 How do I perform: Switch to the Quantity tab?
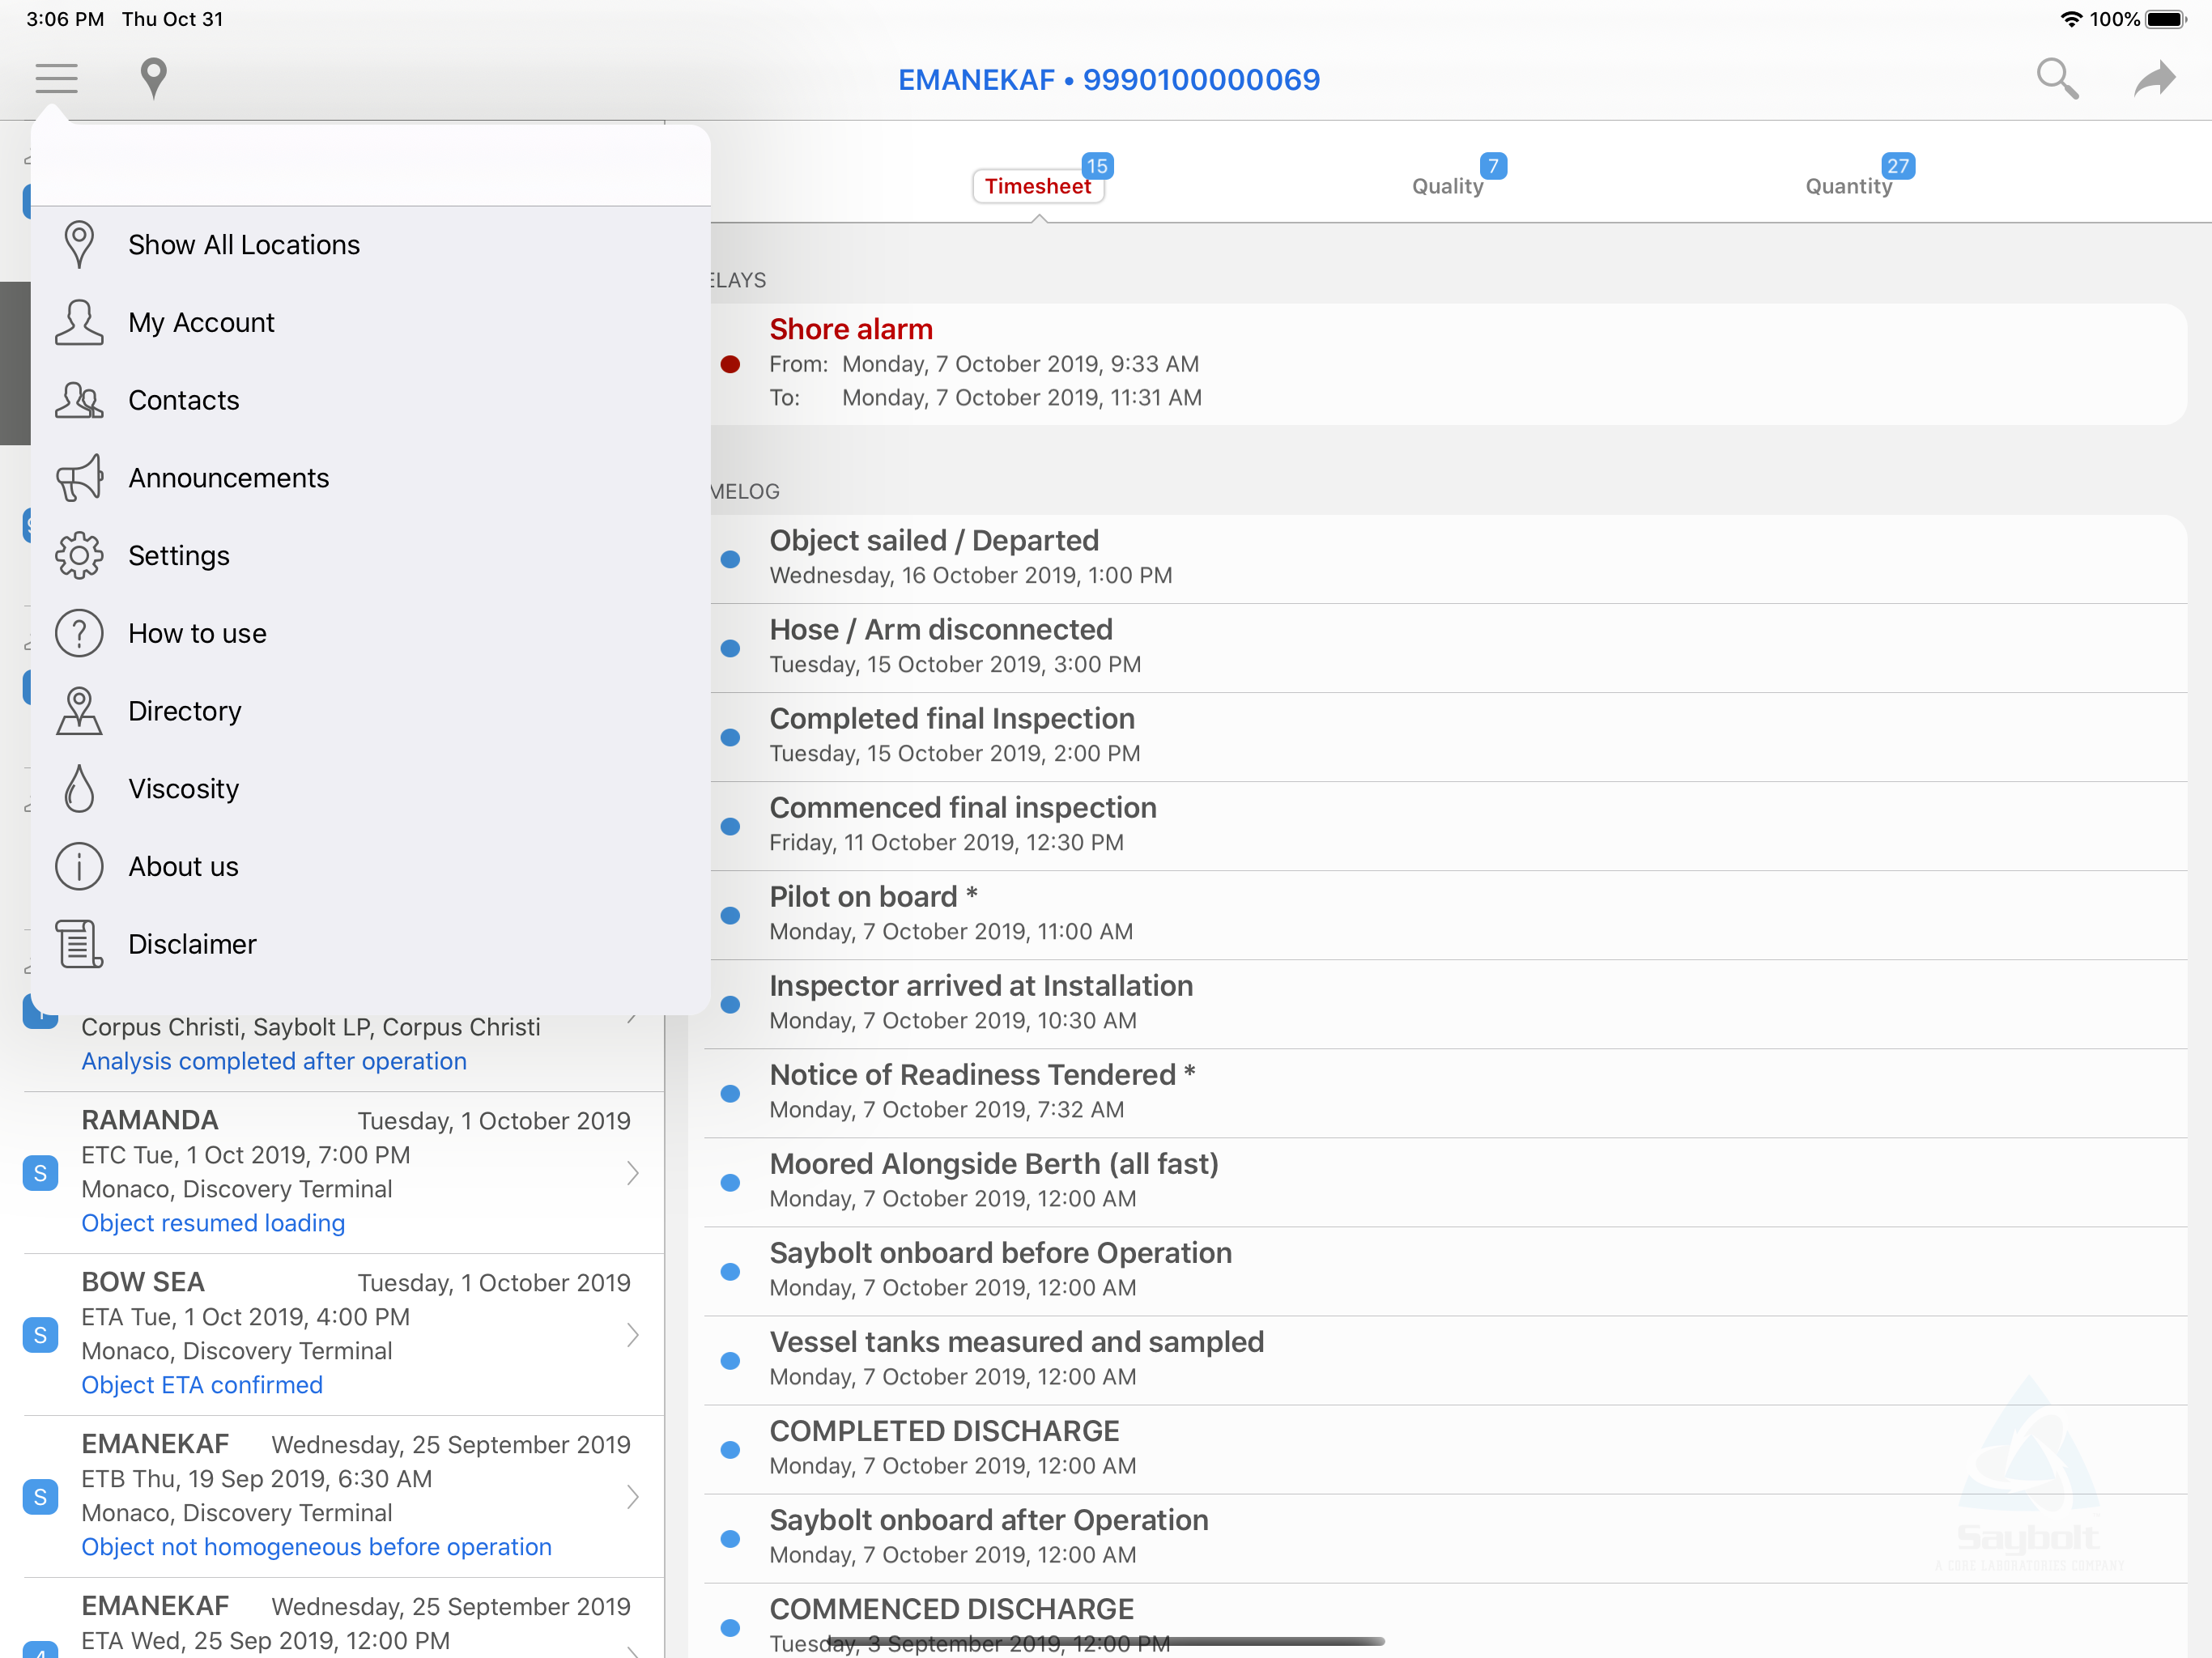[1848, 186]
